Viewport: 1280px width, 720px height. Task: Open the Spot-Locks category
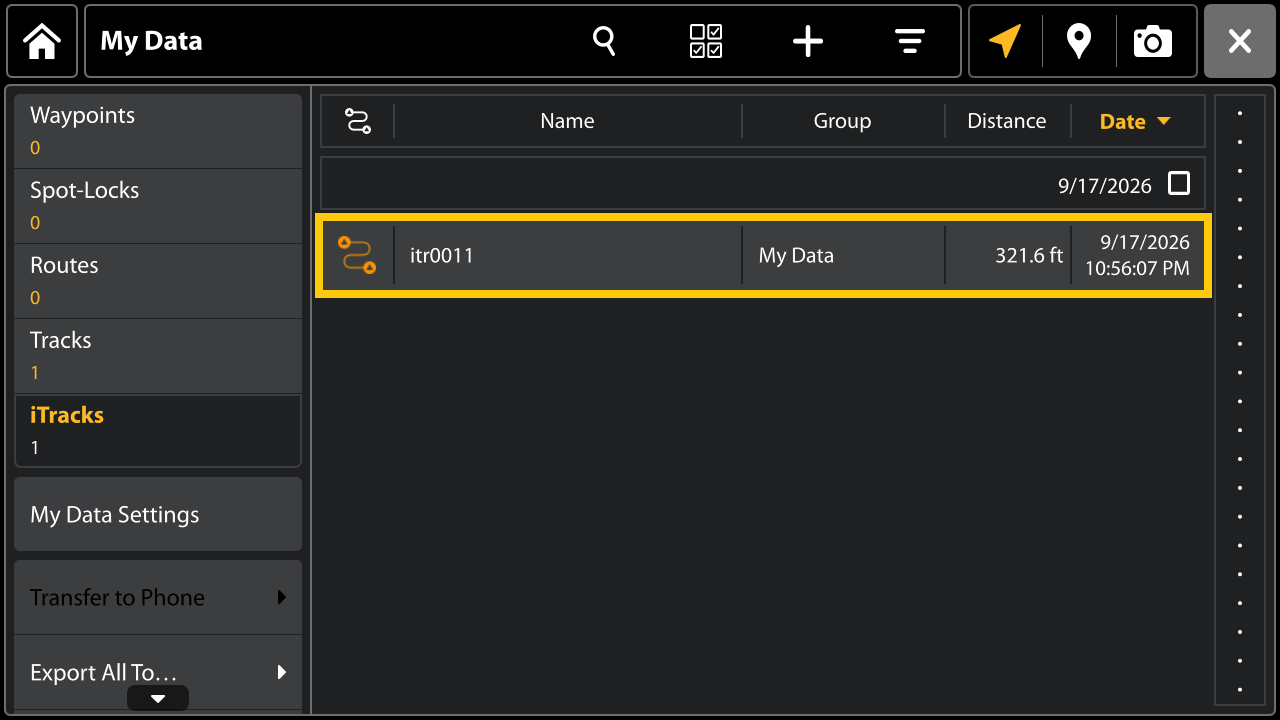(158, 206)
